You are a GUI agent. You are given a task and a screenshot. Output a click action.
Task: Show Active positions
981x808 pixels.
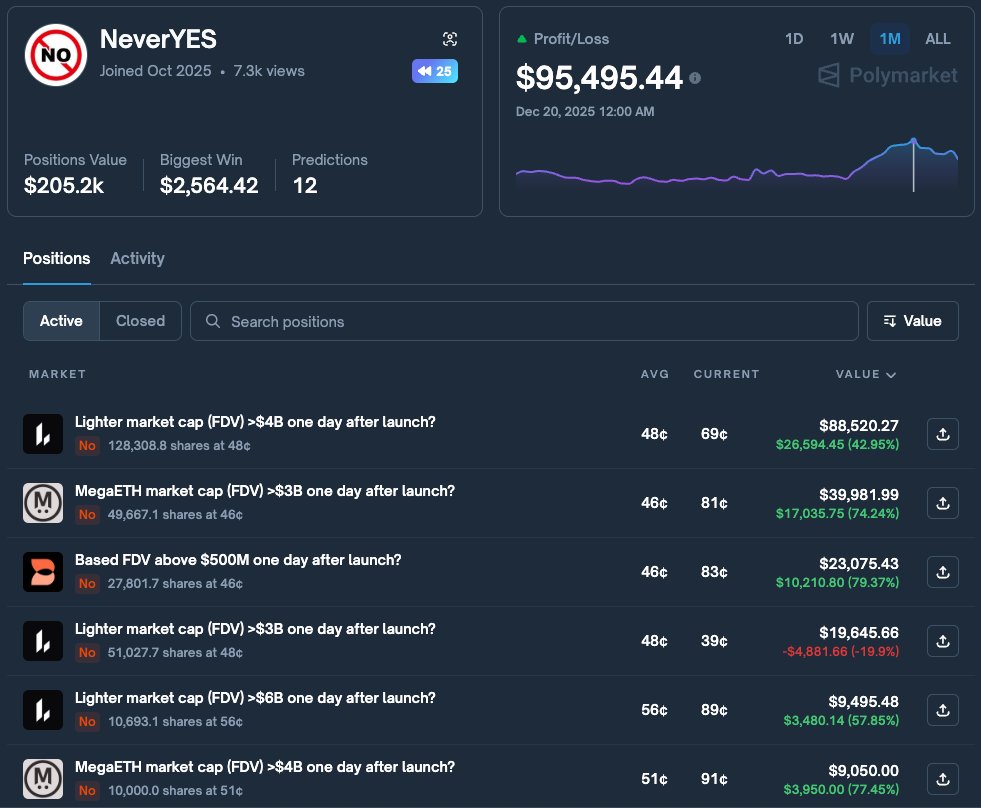pyautogui.click(x=61, y=321)
